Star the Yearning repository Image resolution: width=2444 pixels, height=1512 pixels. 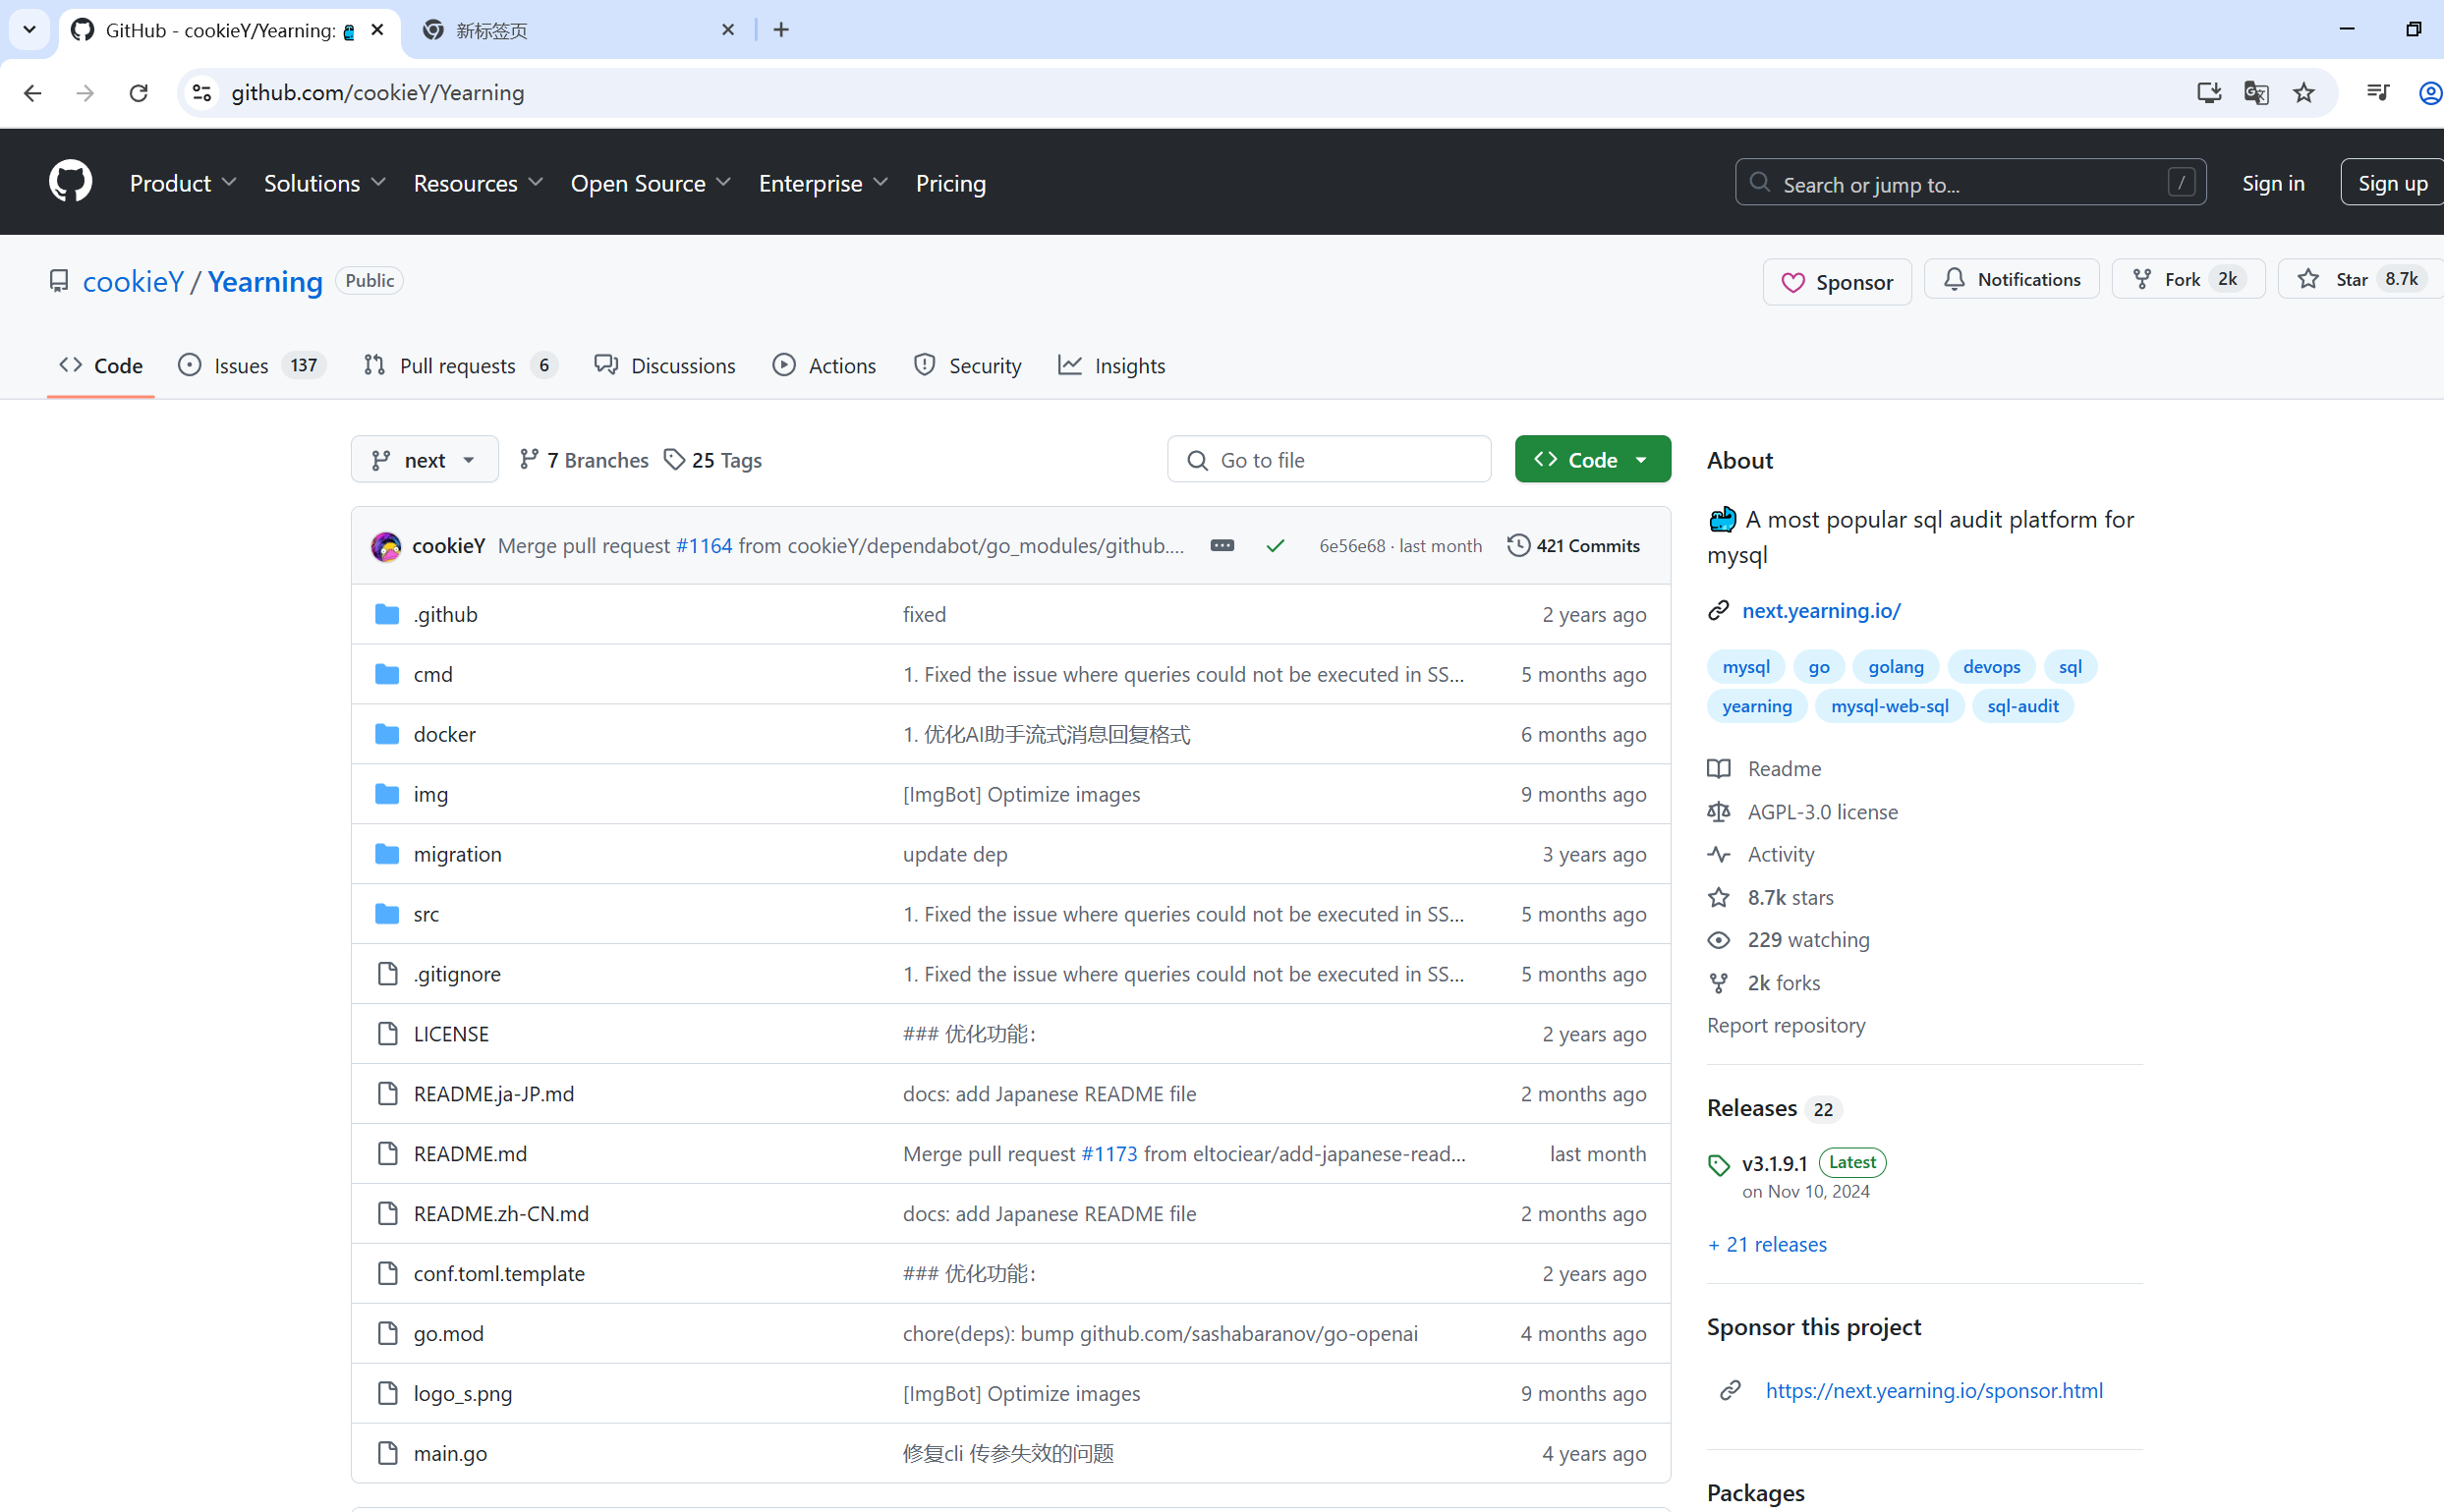(2350, 278)
